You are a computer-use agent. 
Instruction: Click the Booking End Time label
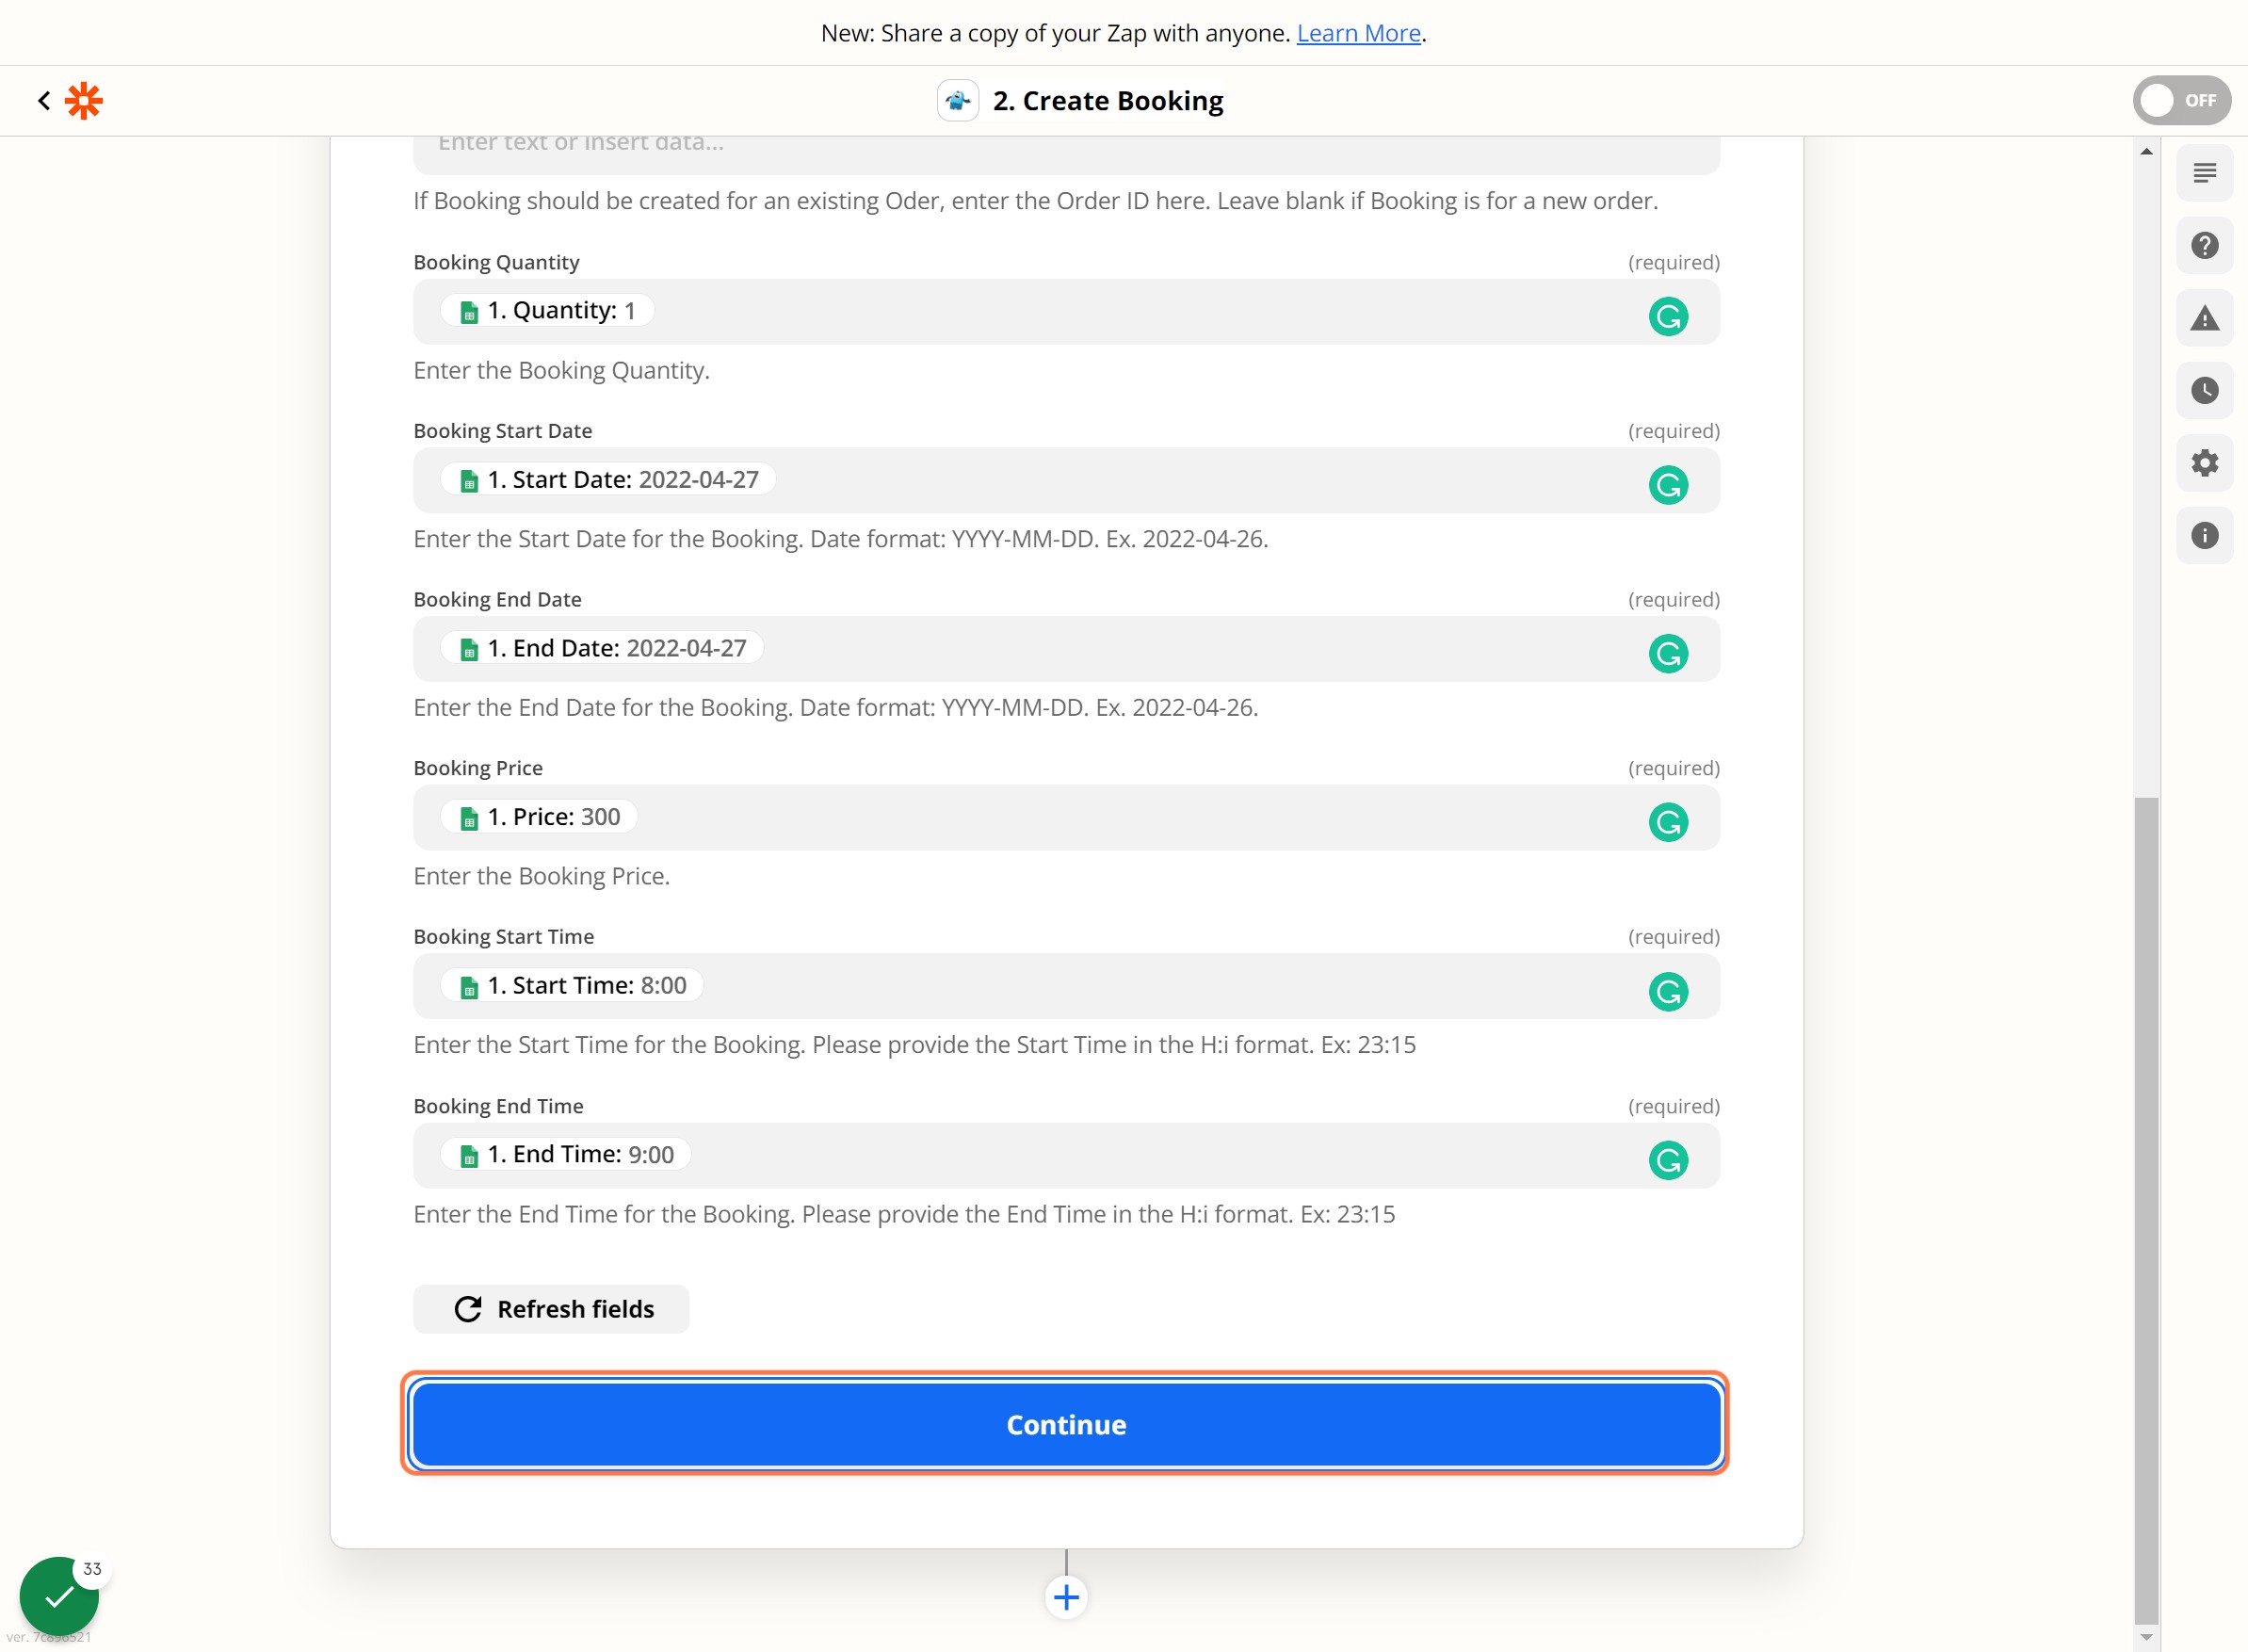[x=499, y=1106]
